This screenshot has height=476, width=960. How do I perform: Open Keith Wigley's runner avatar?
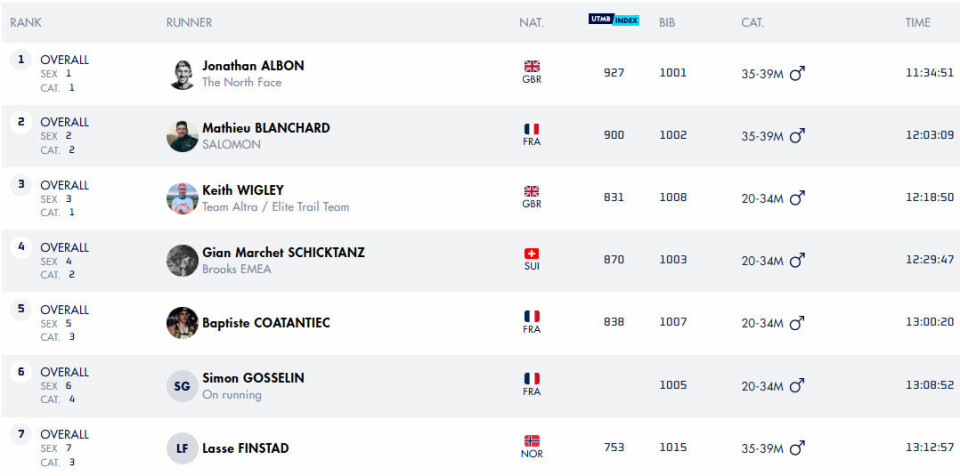pyautogui.click(x=182, y=198)
